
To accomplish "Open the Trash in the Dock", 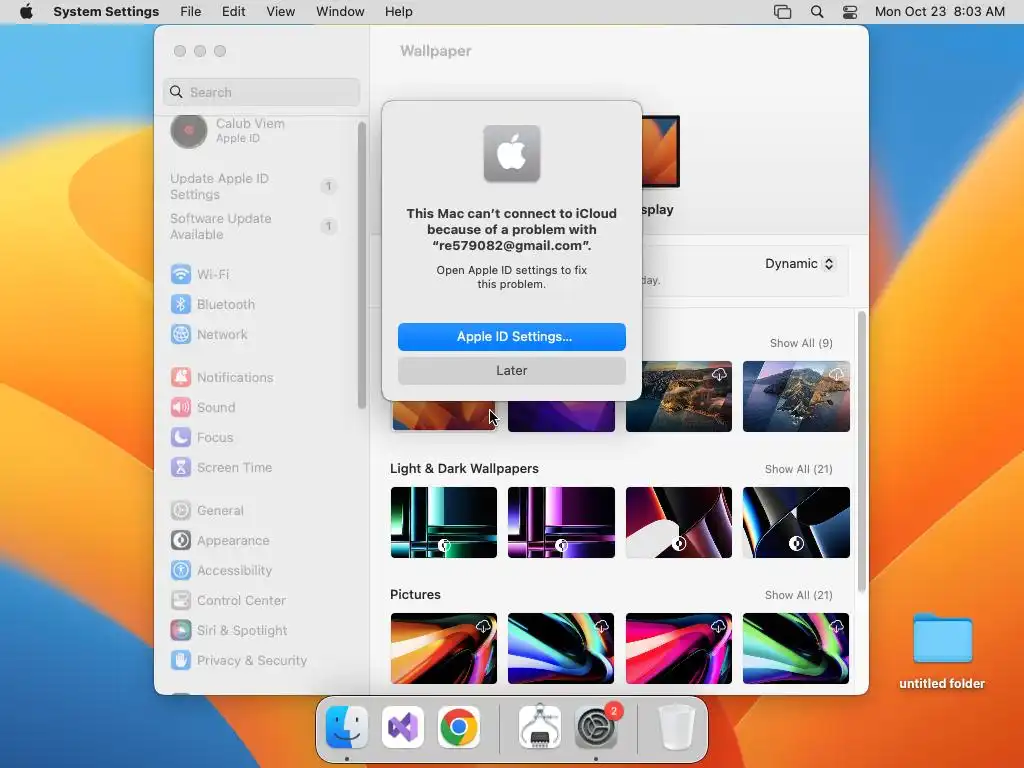I will [x=676, y=727].
